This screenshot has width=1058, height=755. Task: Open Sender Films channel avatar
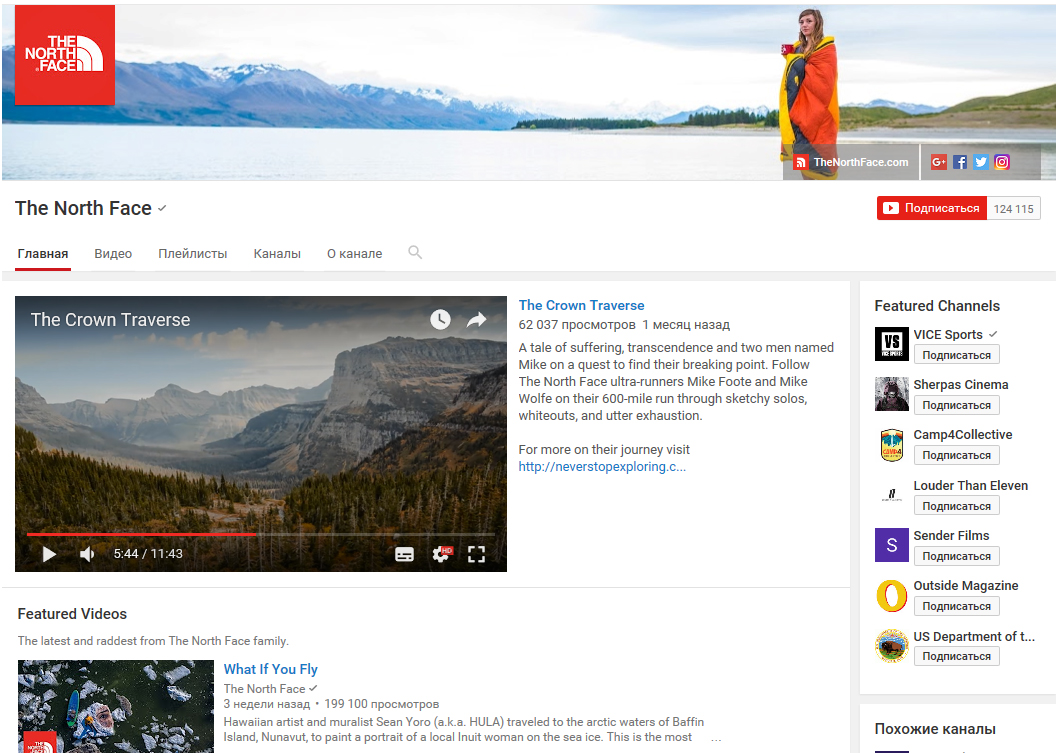[x=891, y=545]
